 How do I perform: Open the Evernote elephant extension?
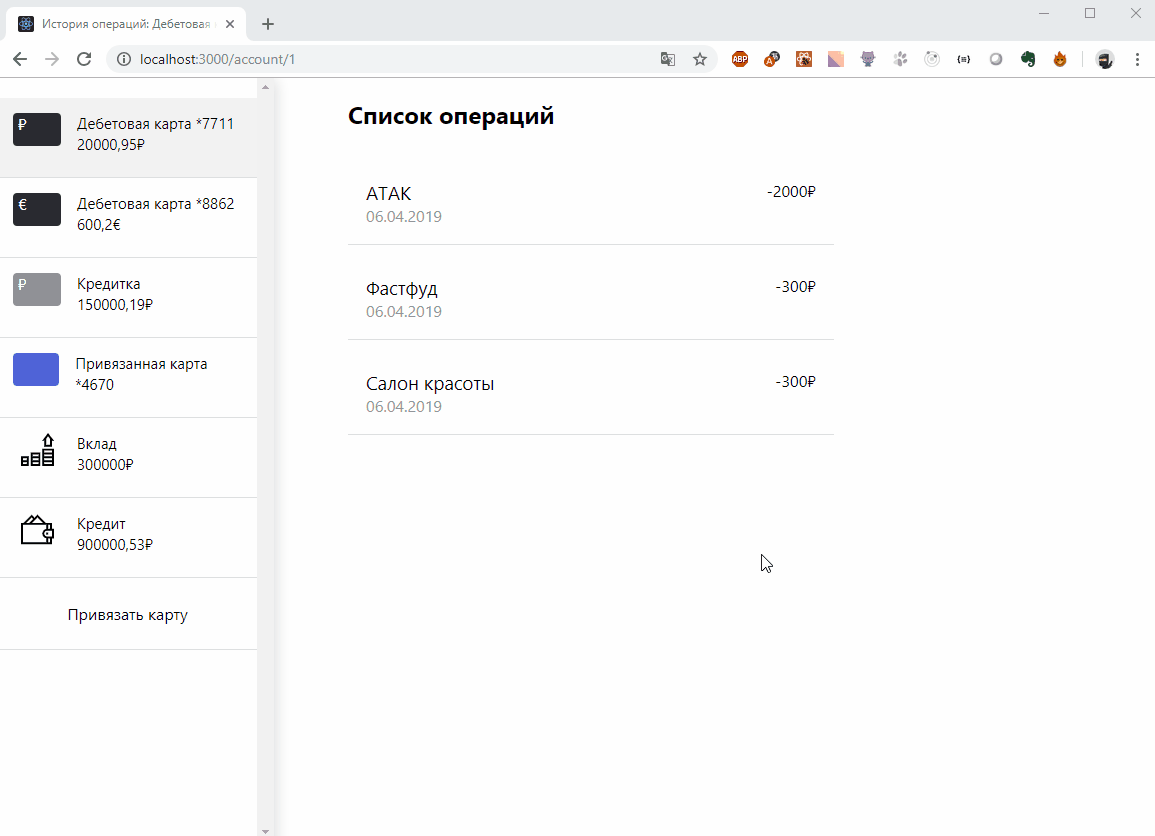click(x=1028, y=59)
